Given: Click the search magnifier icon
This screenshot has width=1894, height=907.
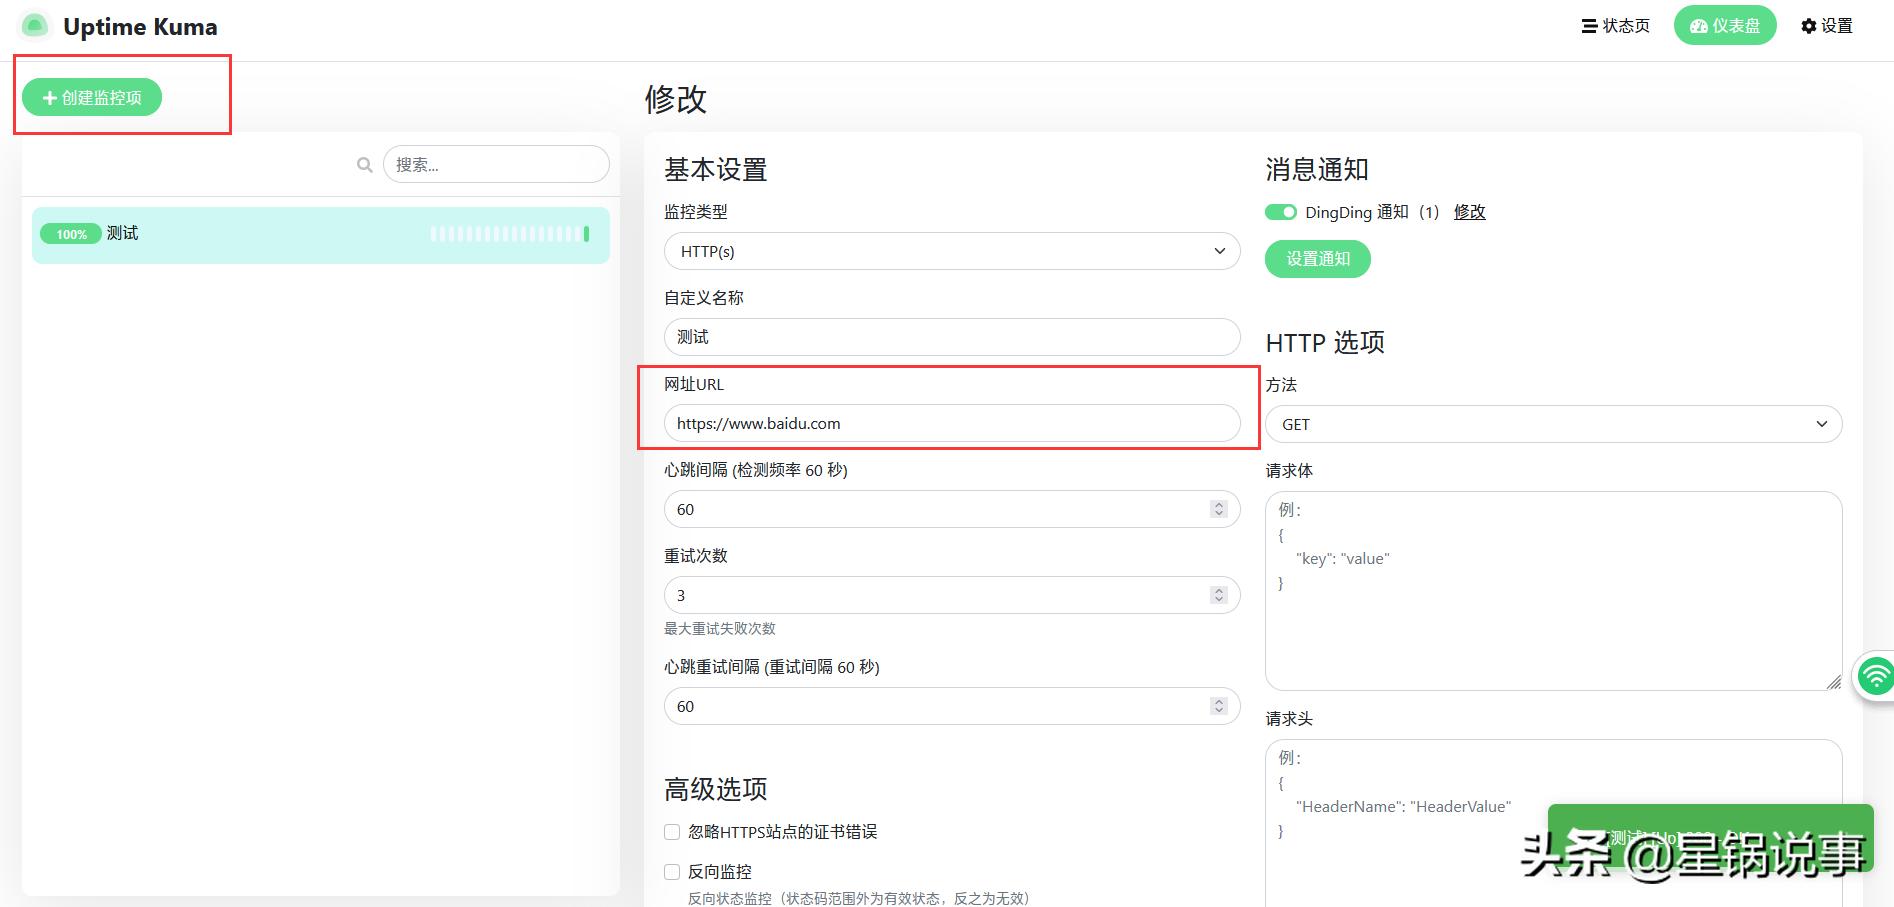Looking at the screenshot, I should 363,163.
